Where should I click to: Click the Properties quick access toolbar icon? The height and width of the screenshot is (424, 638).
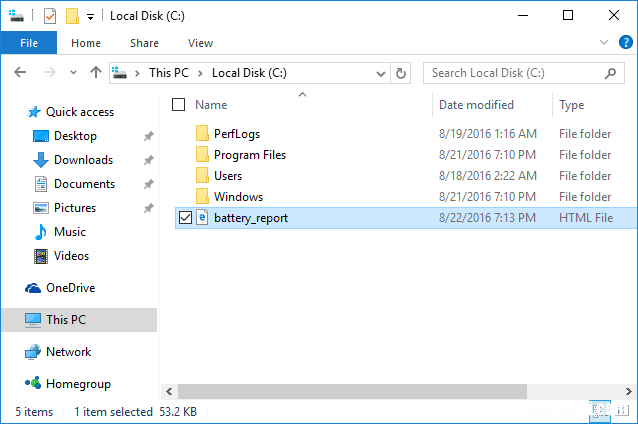[x=50, y=16]
